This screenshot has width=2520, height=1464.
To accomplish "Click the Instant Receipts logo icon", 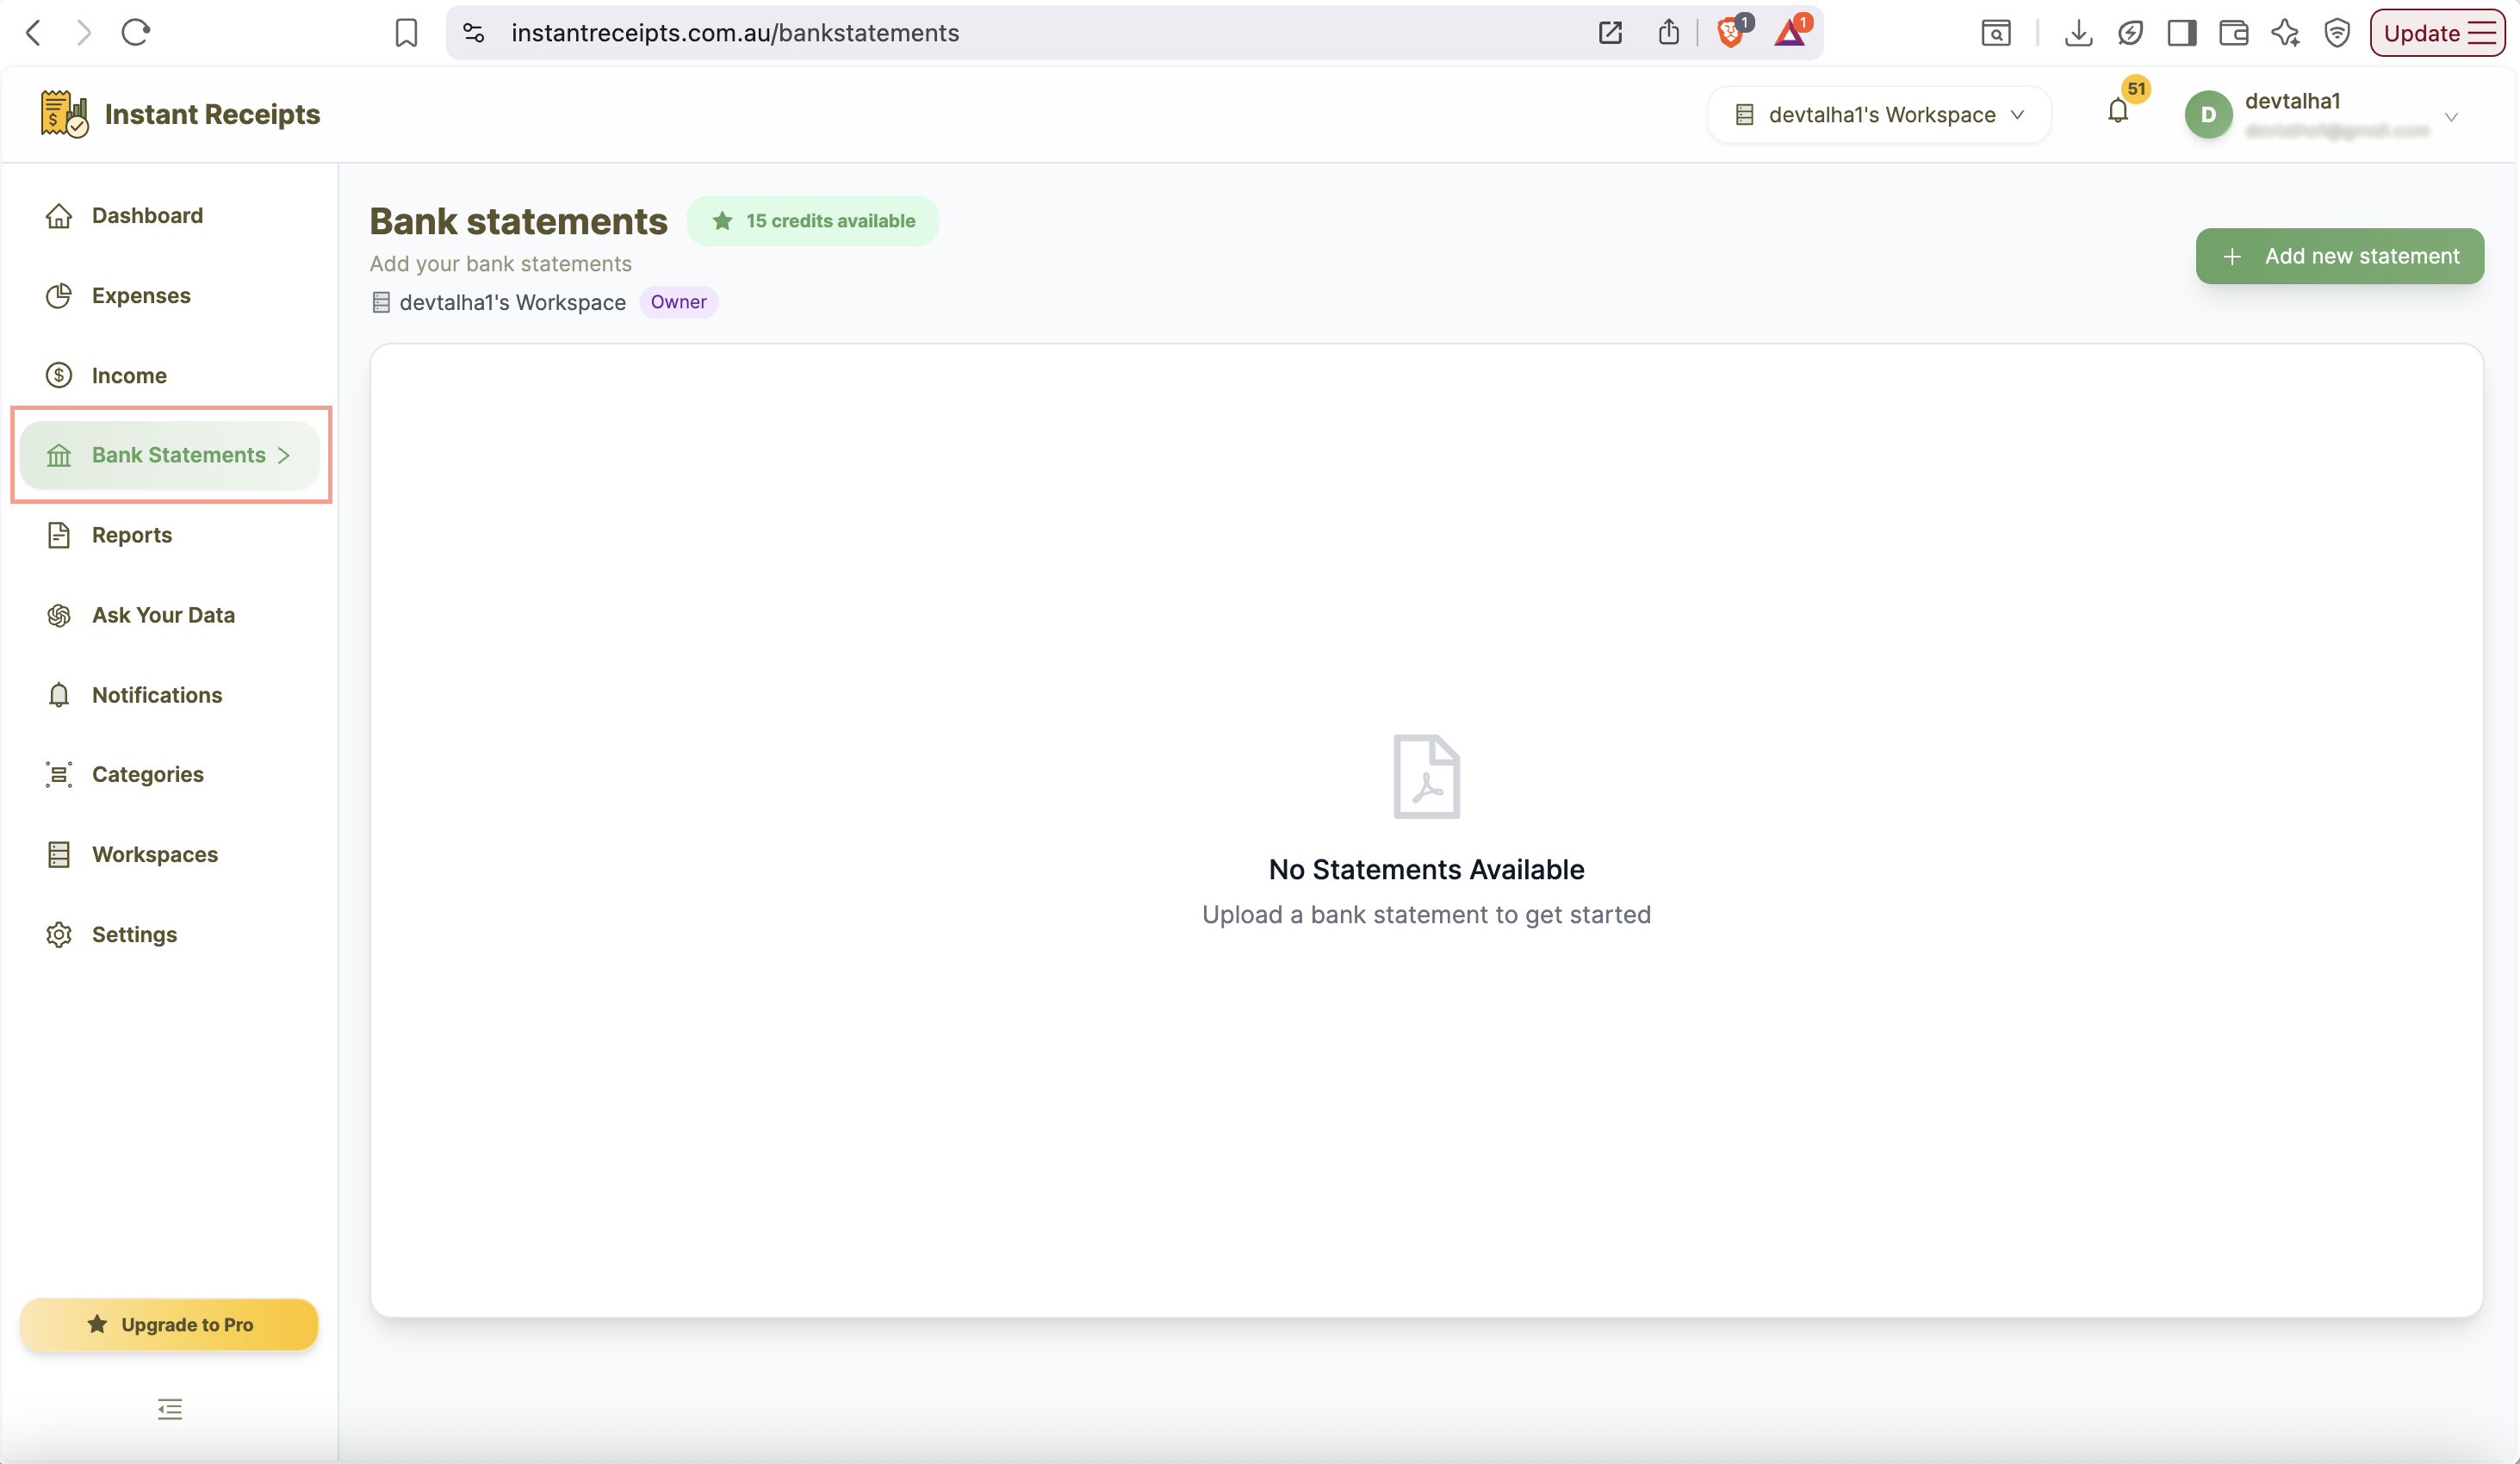I will pyautogui.click(x=64, y=114).
